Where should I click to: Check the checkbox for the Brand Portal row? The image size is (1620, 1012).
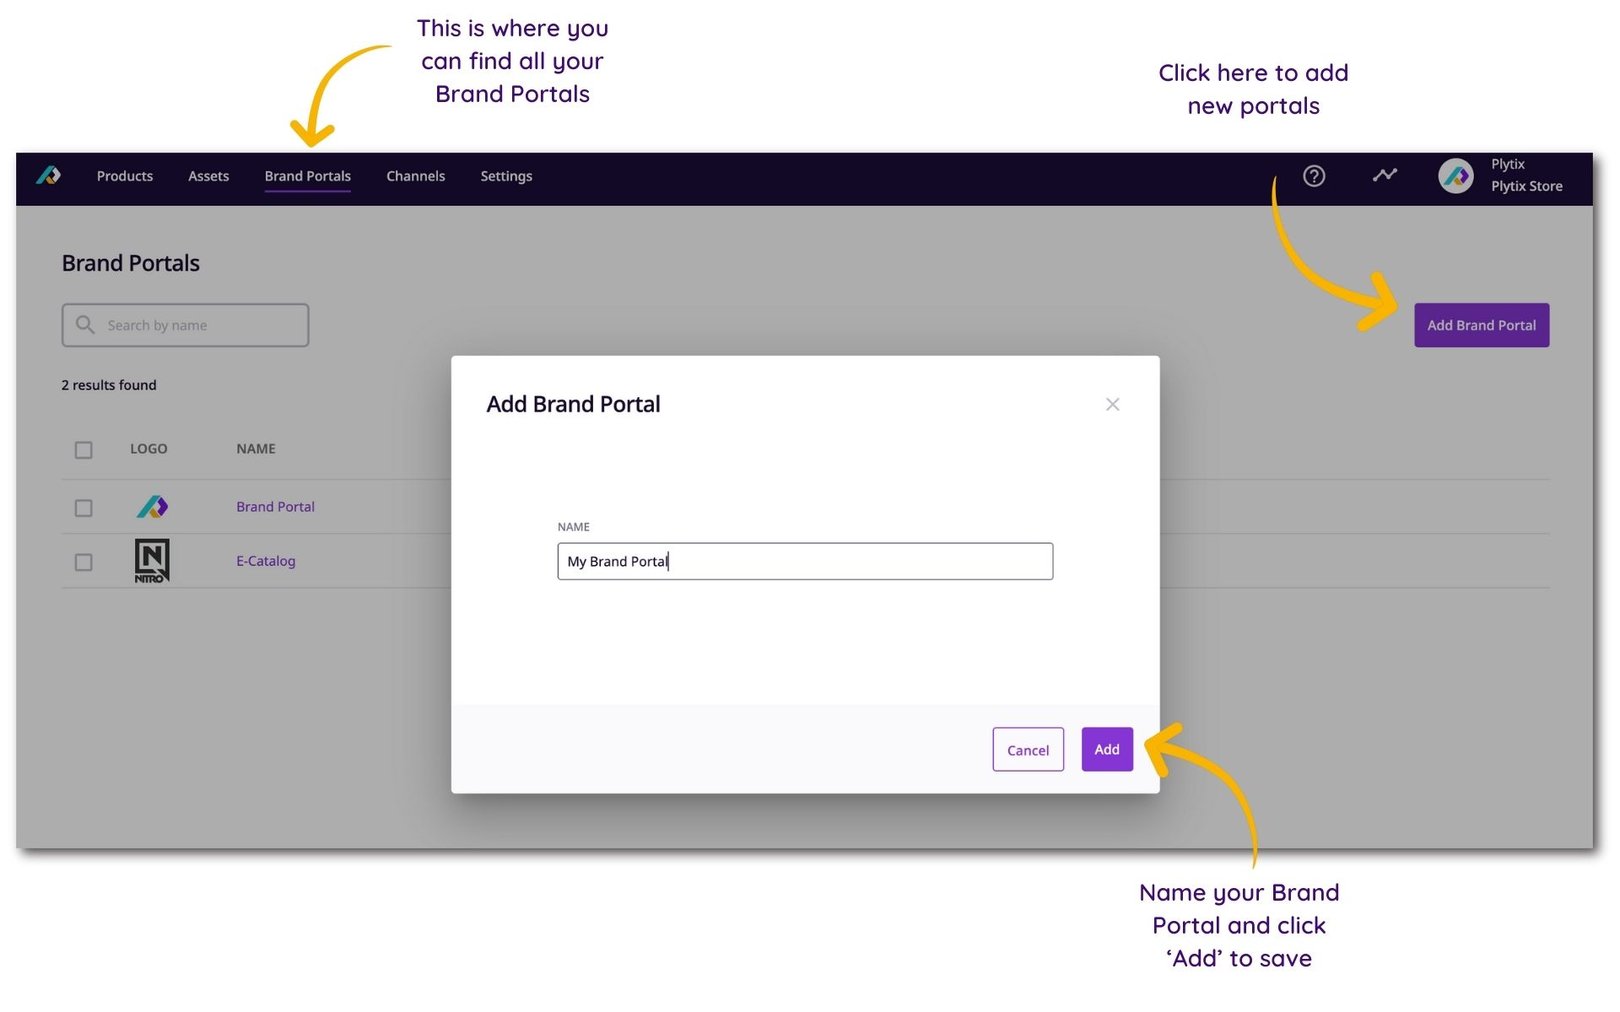click(x=83, y=507)
